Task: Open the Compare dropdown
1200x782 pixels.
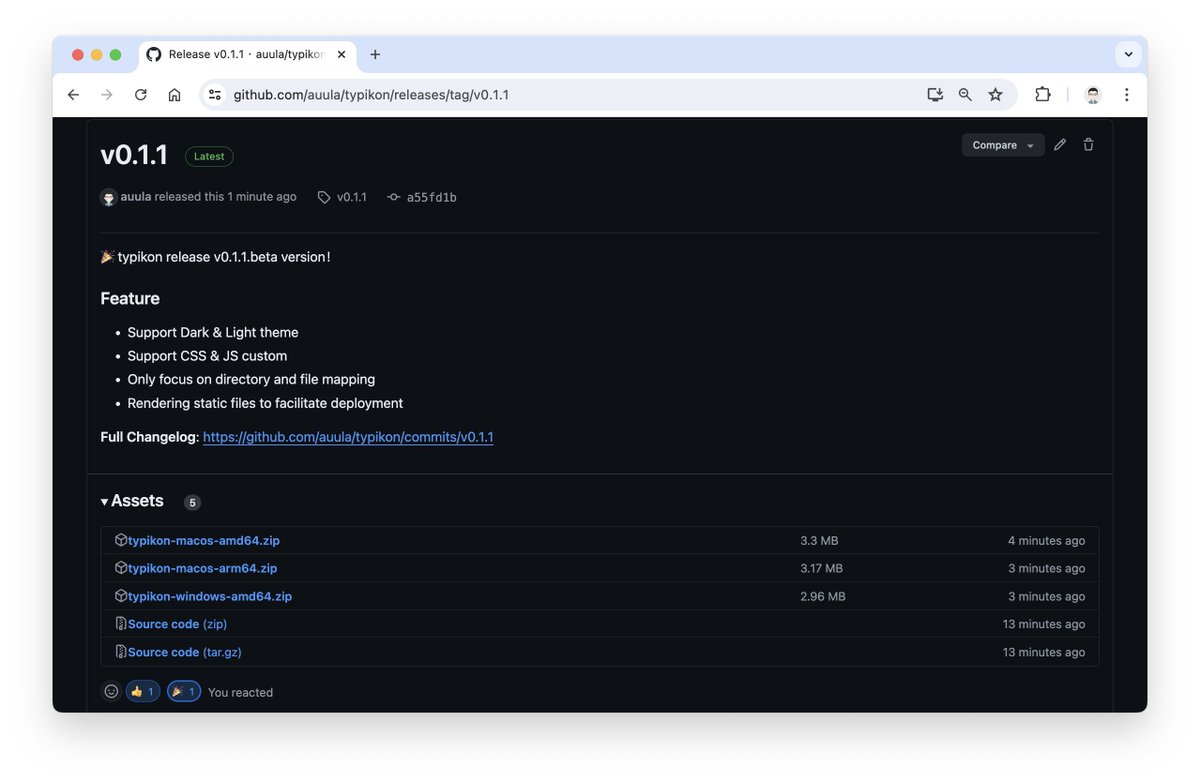Action: (1003, 145)
